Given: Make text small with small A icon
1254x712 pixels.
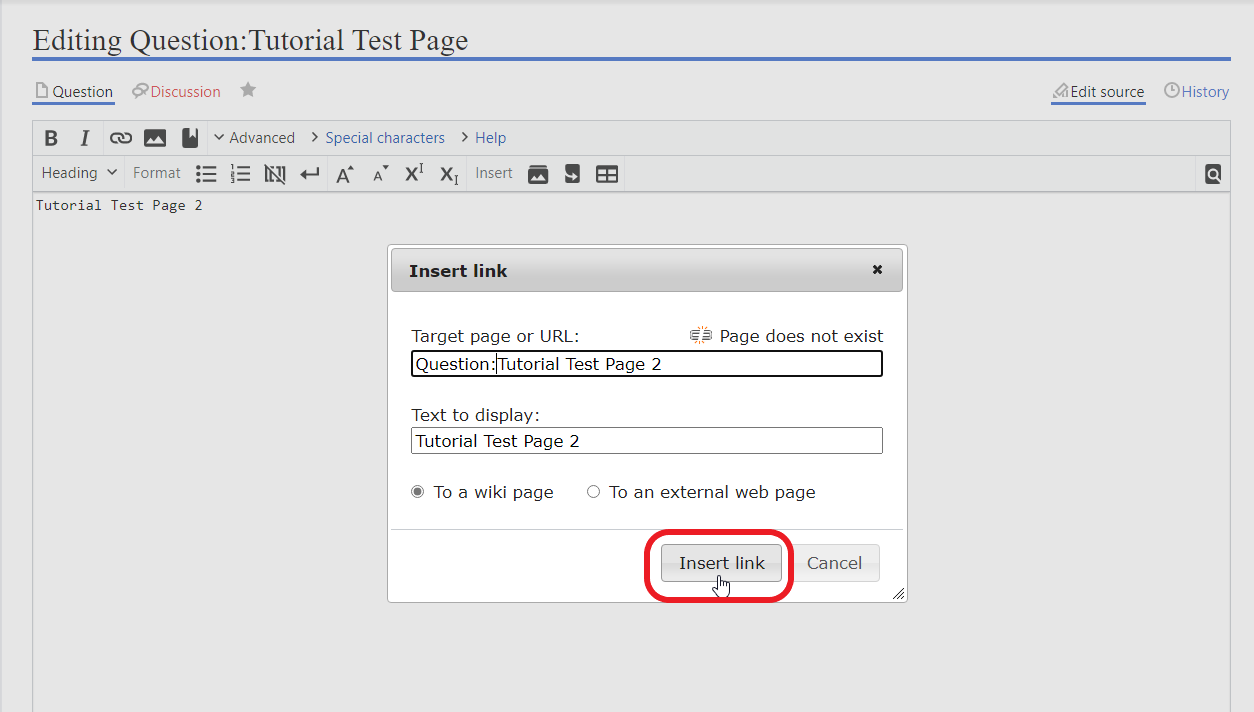Looking at the screenshot, I should (380, 174).
